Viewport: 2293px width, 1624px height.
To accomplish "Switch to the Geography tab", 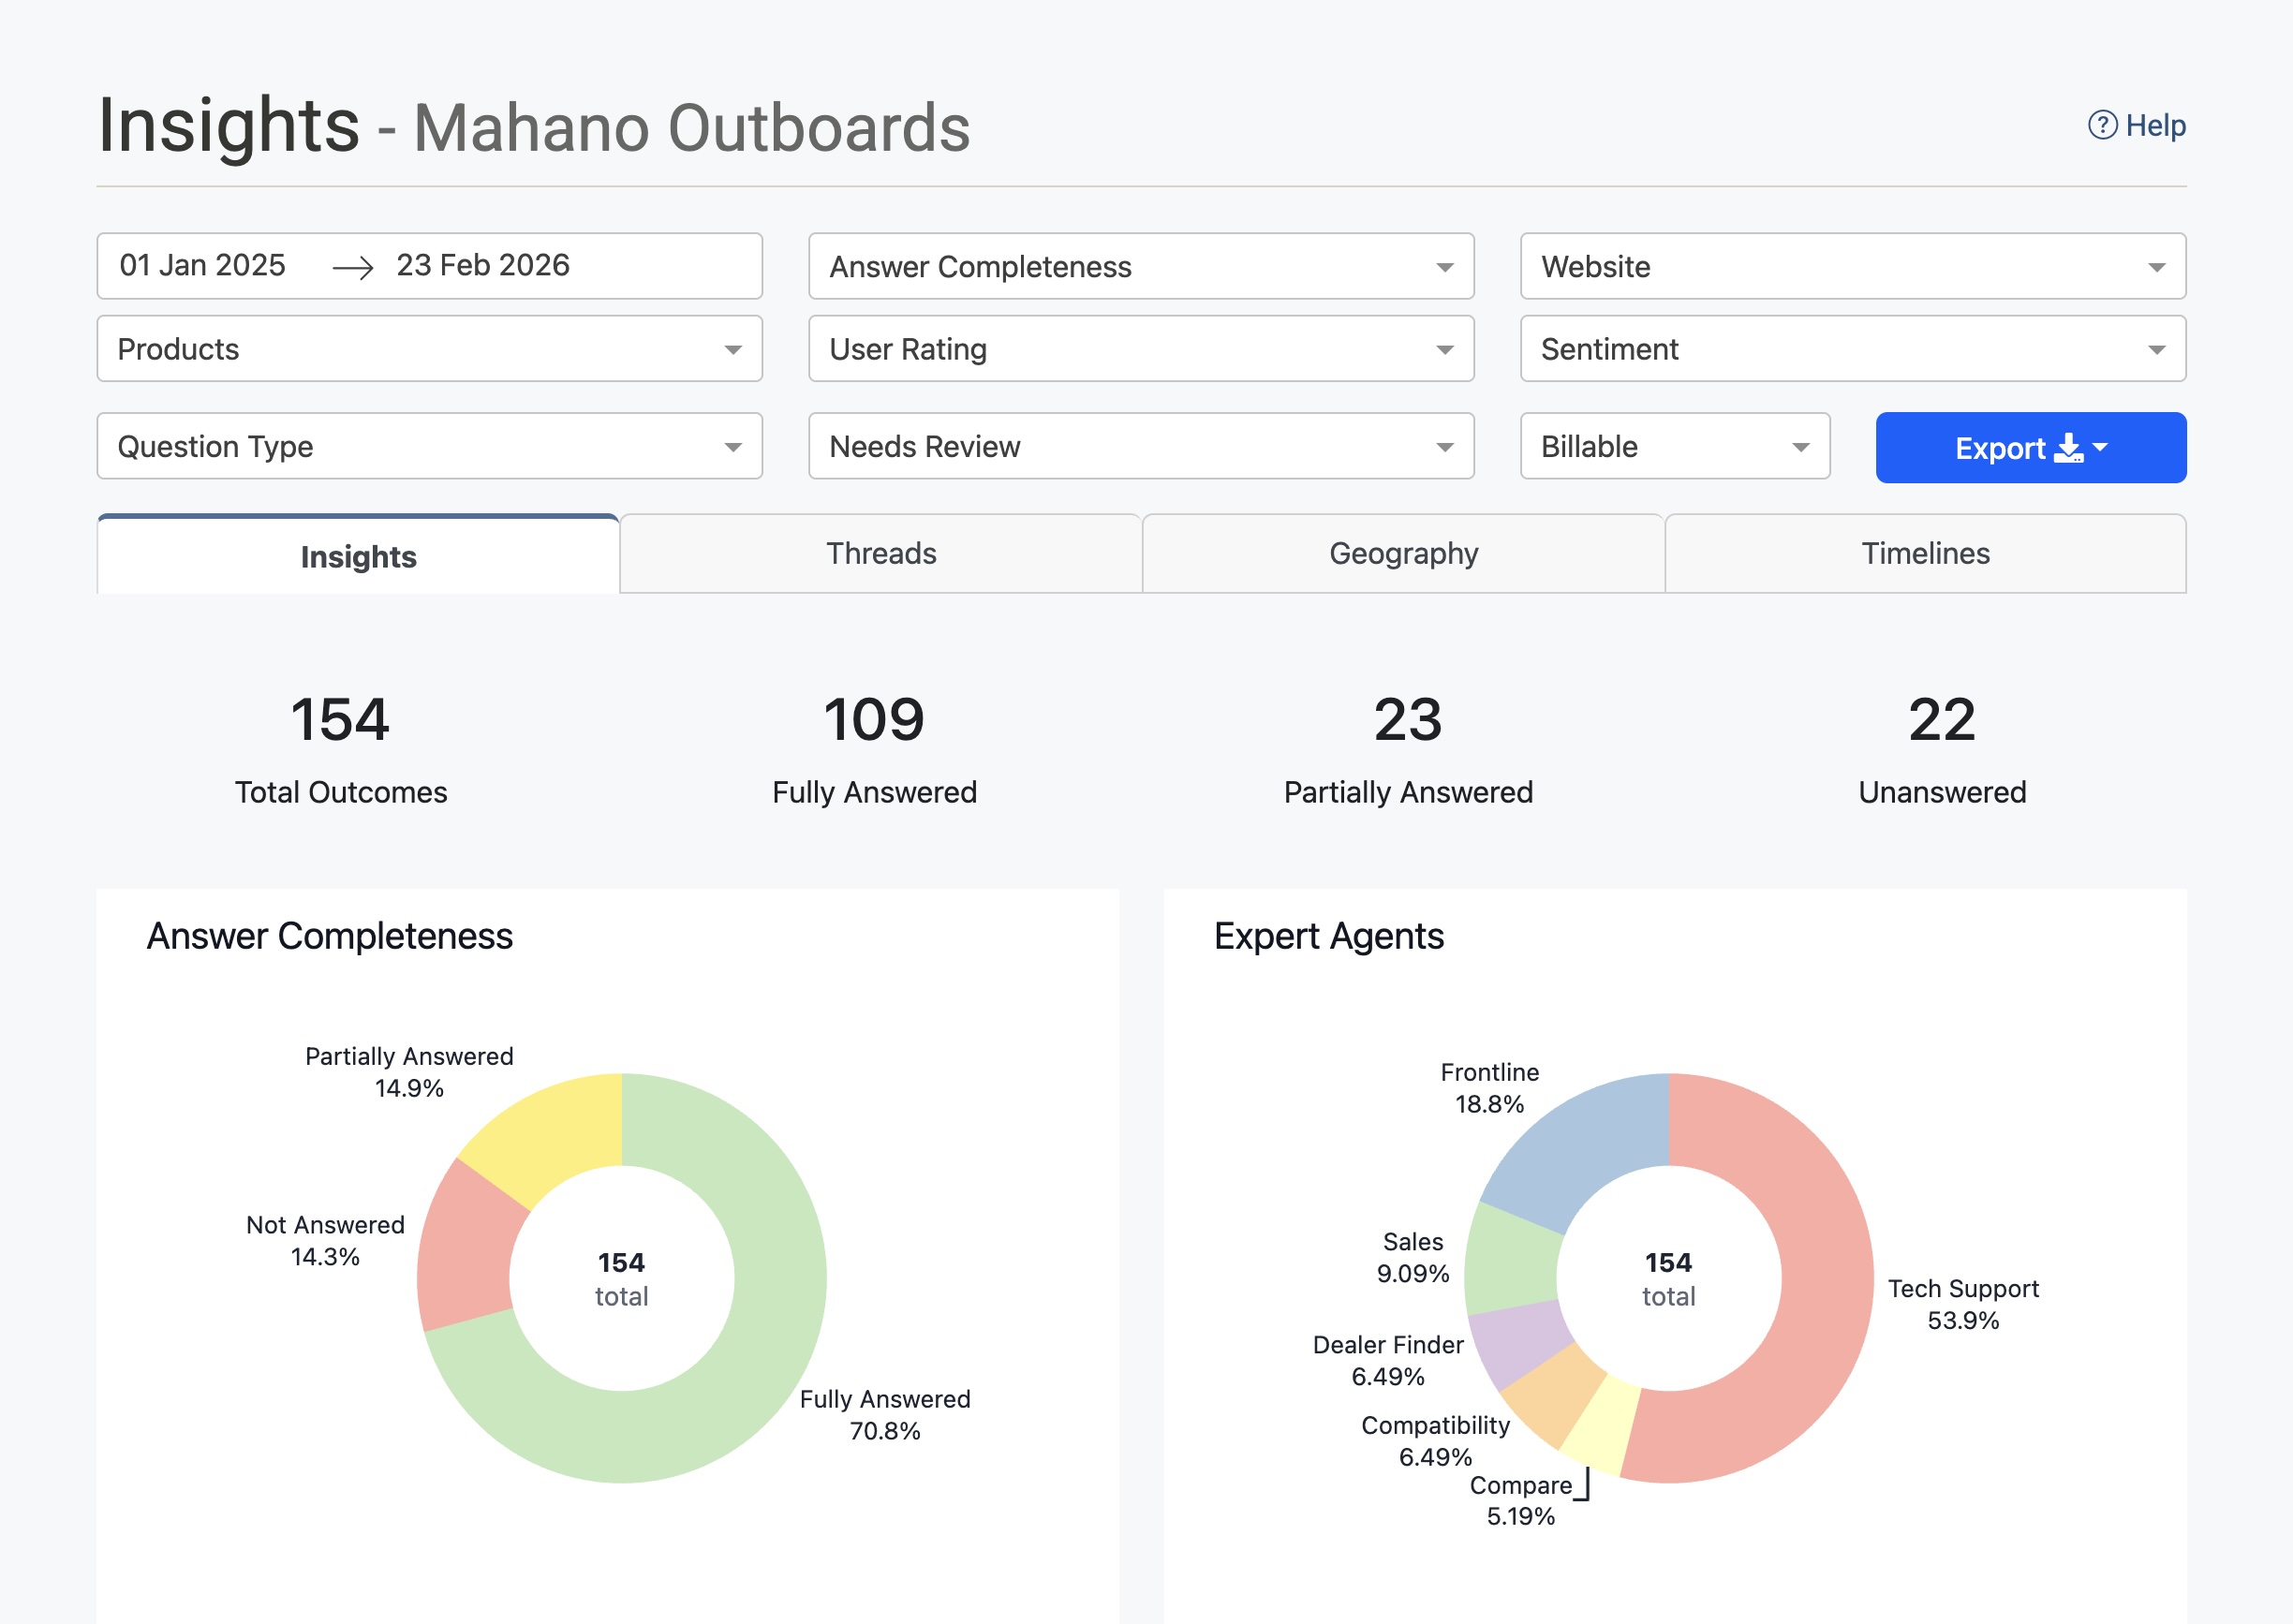I will (x=1402, y=553).
